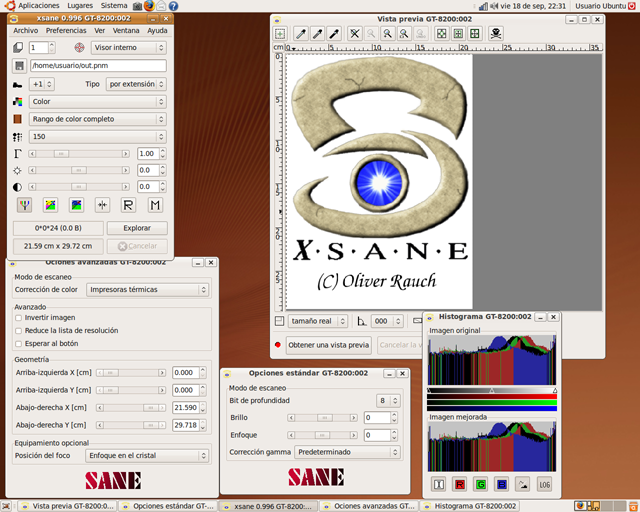640x512 pixels.
Task: Toggle the red channel histogram button
Action: tap(460, 484)
